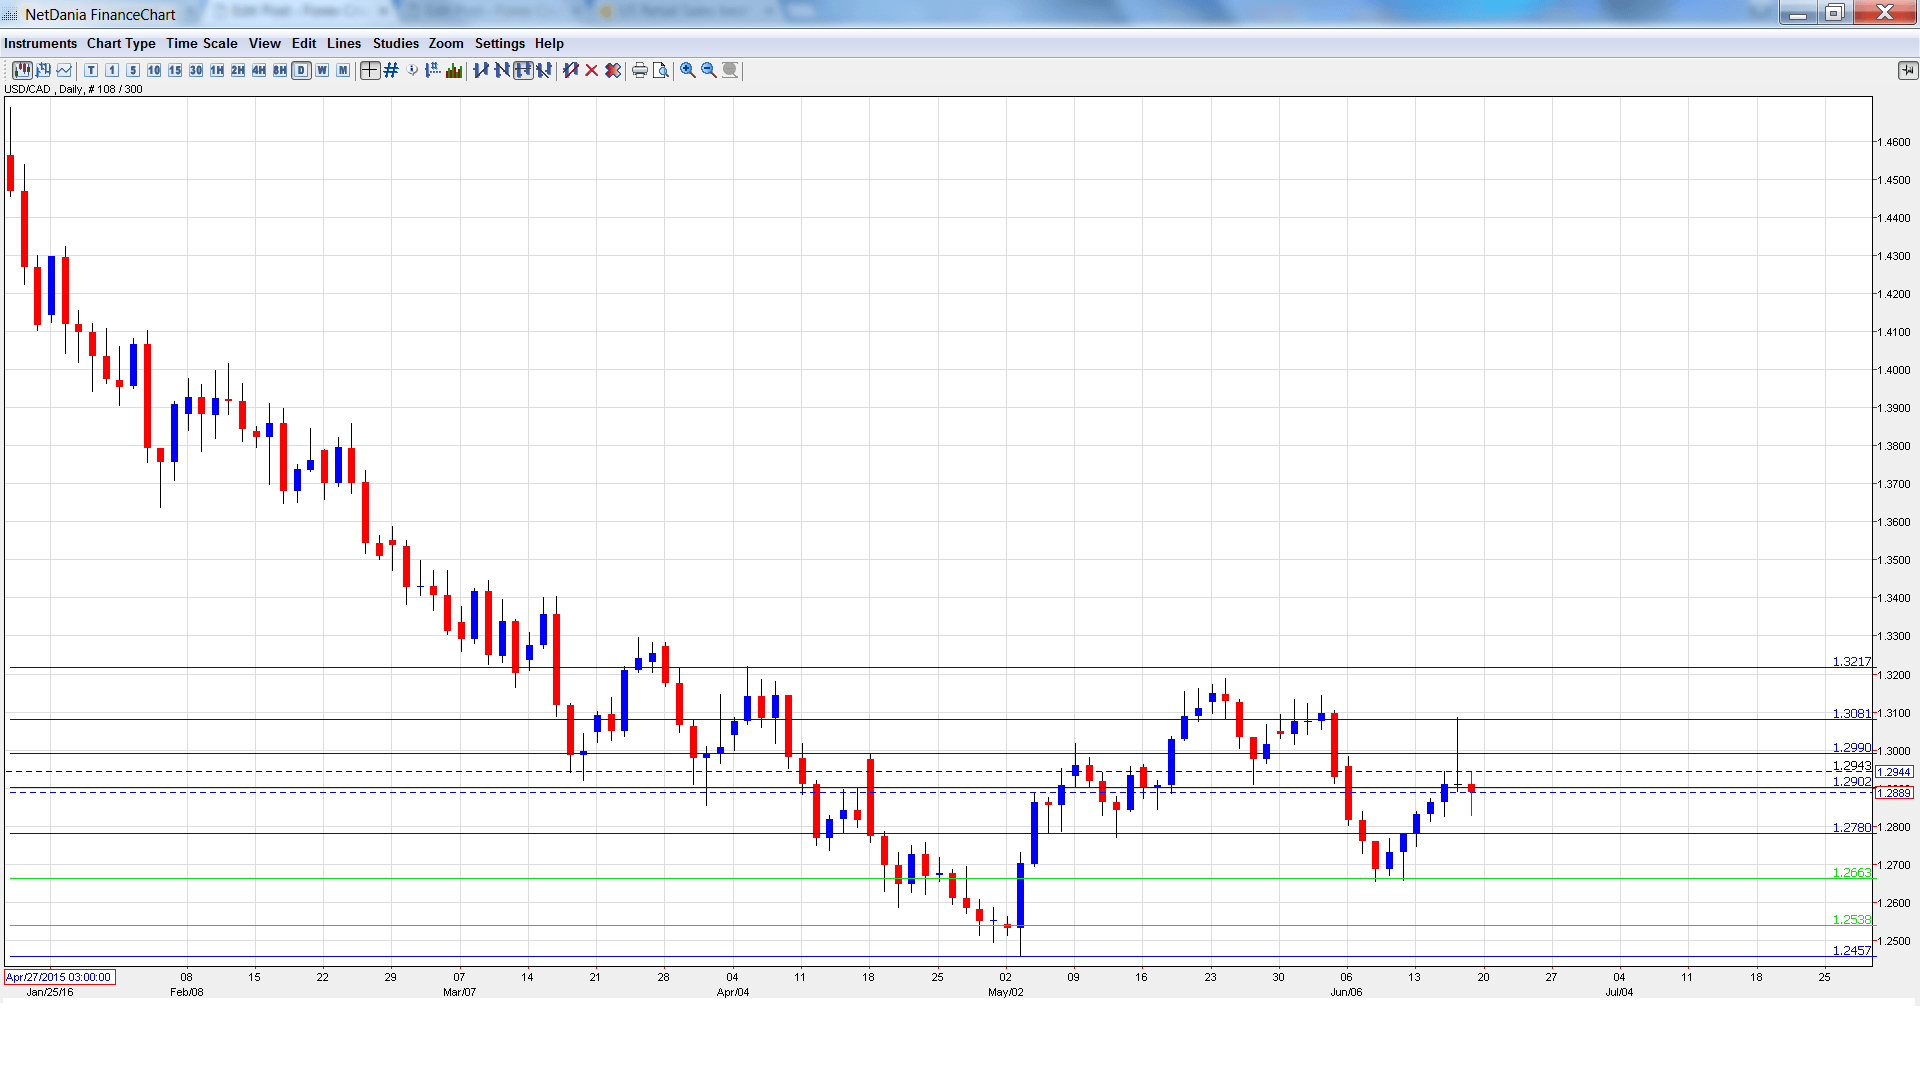Viewport: 1920px width, 1080px height.
Task: Open print preview icon
Action: click(661, 70)
